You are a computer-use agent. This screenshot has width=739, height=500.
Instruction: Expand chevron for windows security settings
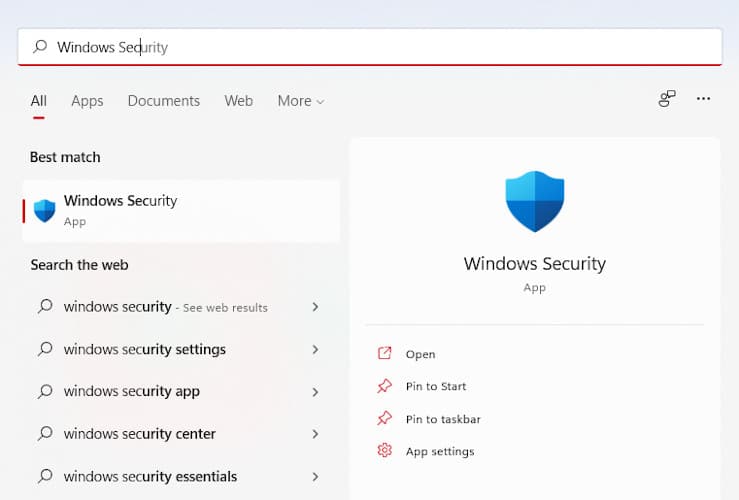point(315,349)
